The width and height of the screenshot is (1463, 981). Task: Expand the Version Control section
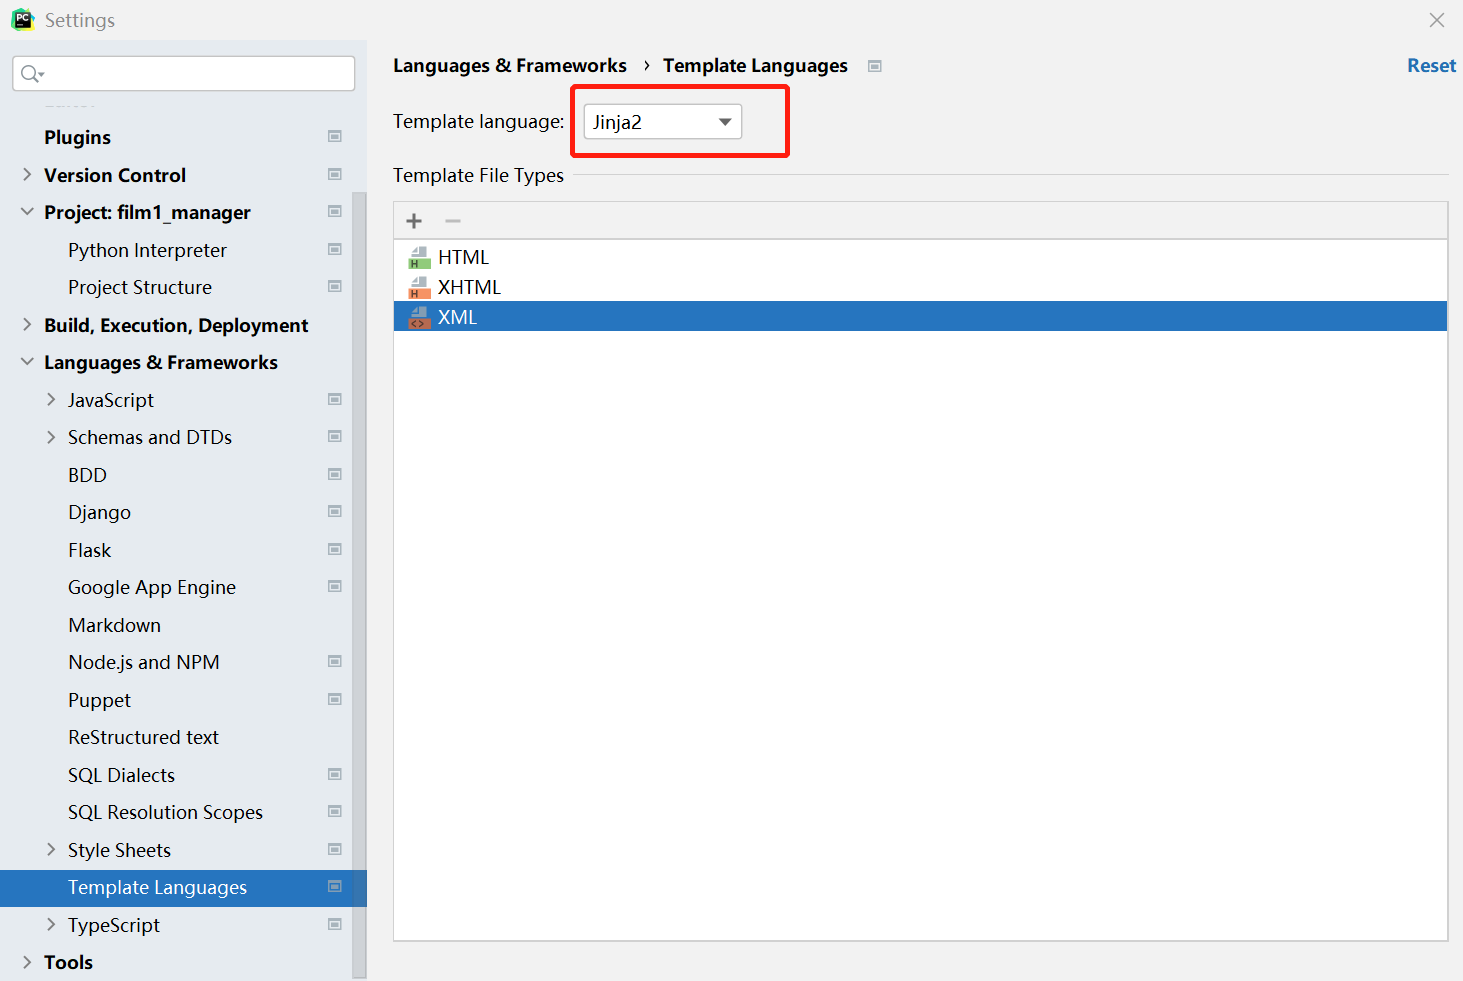tap(27, 174)
